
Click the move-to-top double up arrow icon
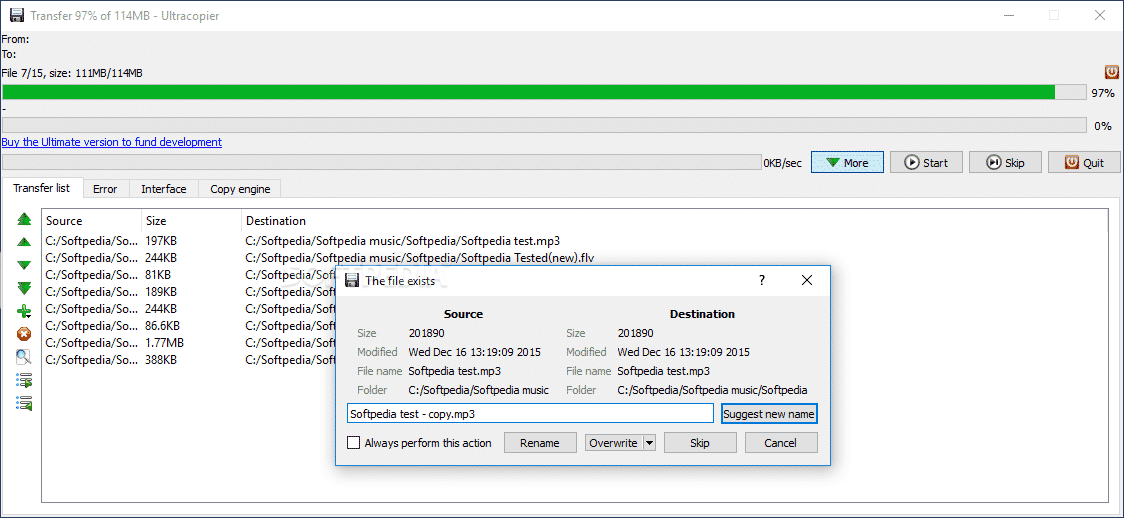[24, 219]
